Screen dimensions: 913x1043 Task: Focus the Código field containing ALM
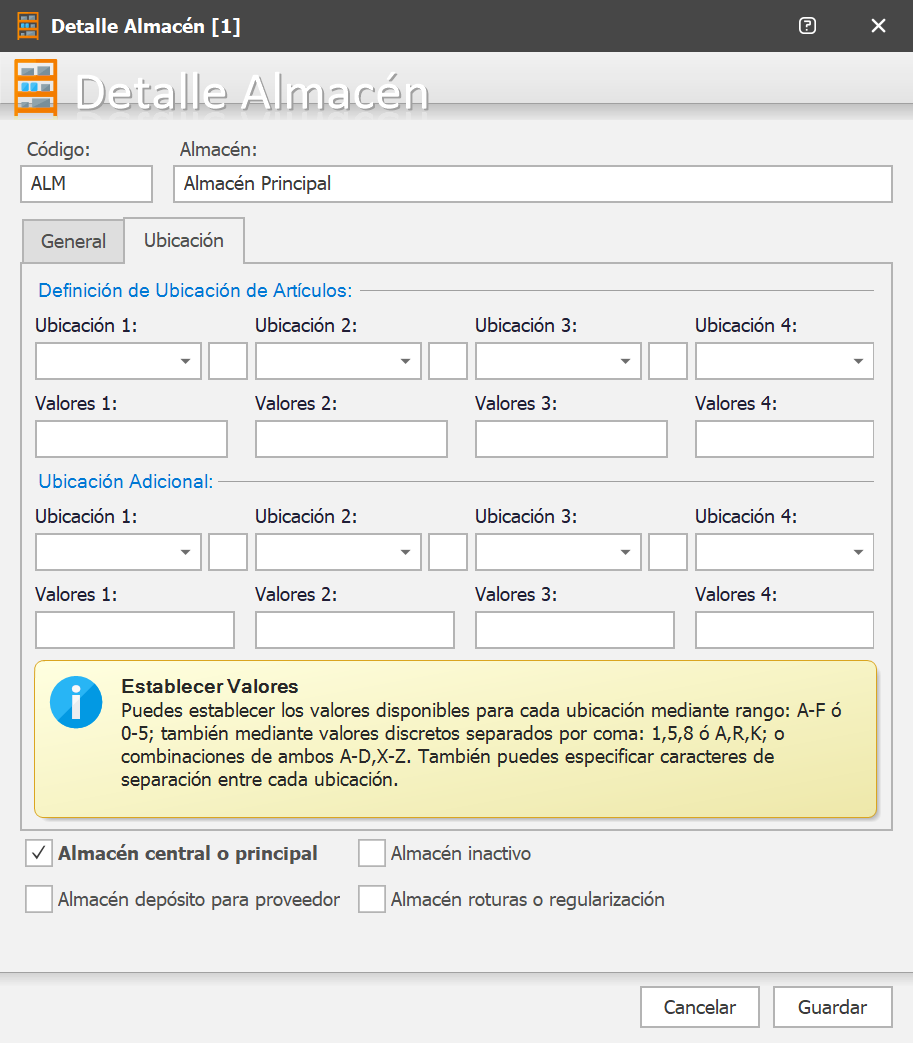(86, 184)
